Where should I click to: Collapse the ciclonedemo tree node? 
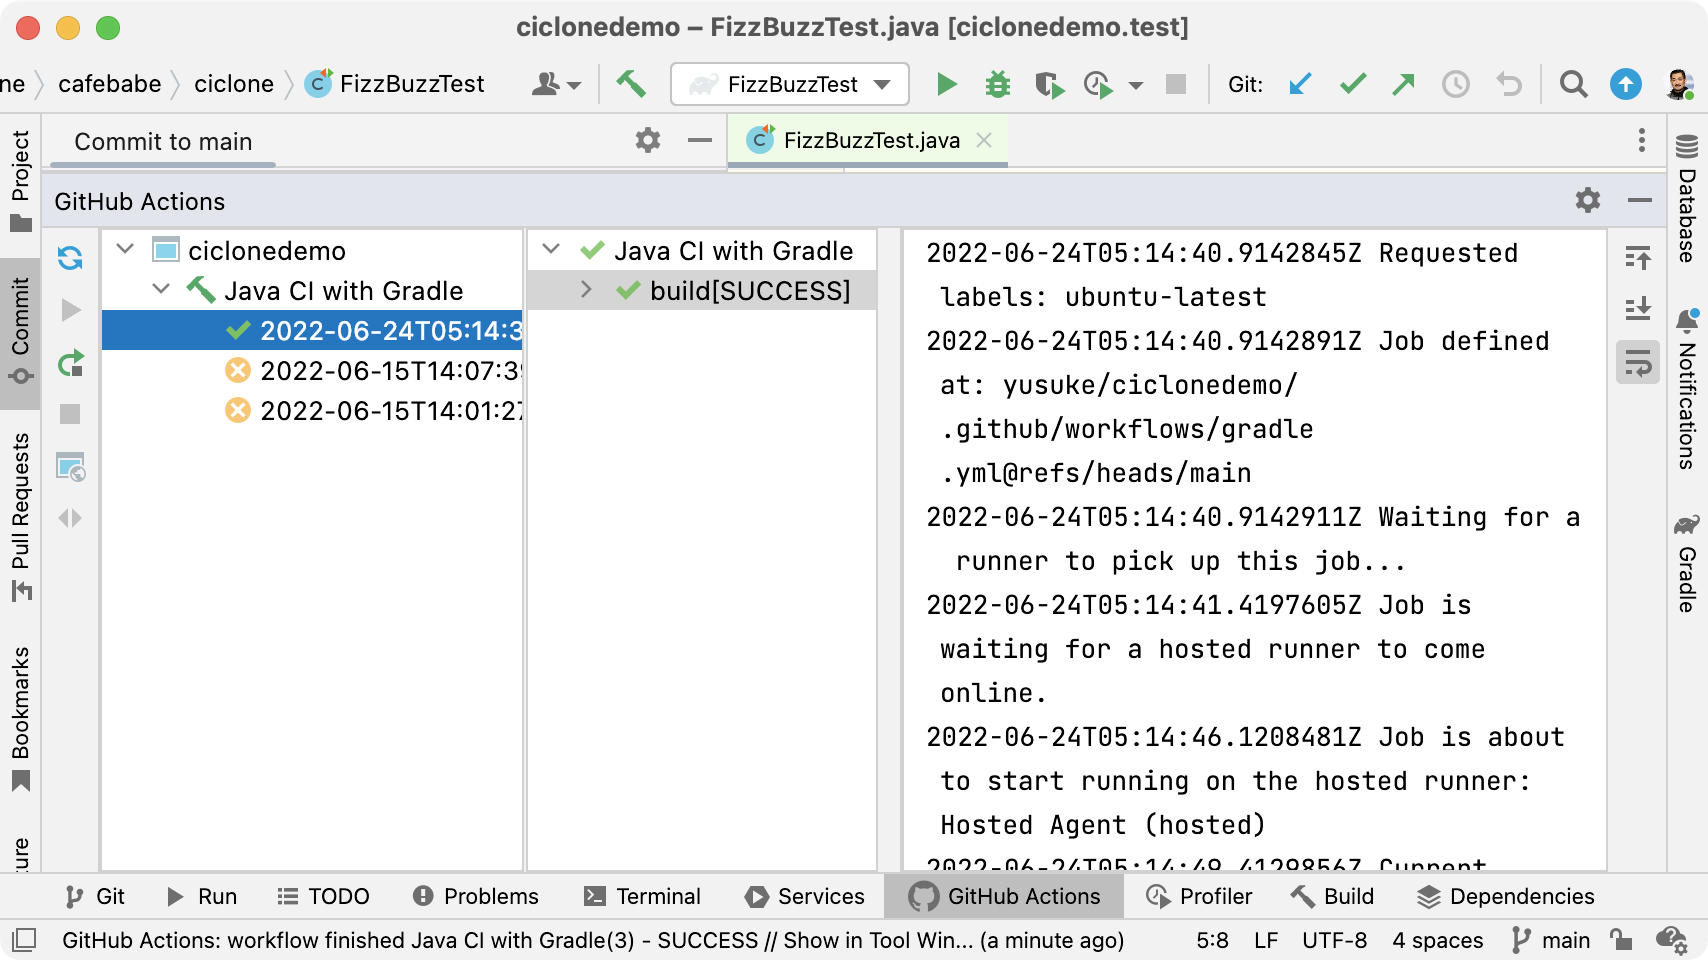point(125,248)
